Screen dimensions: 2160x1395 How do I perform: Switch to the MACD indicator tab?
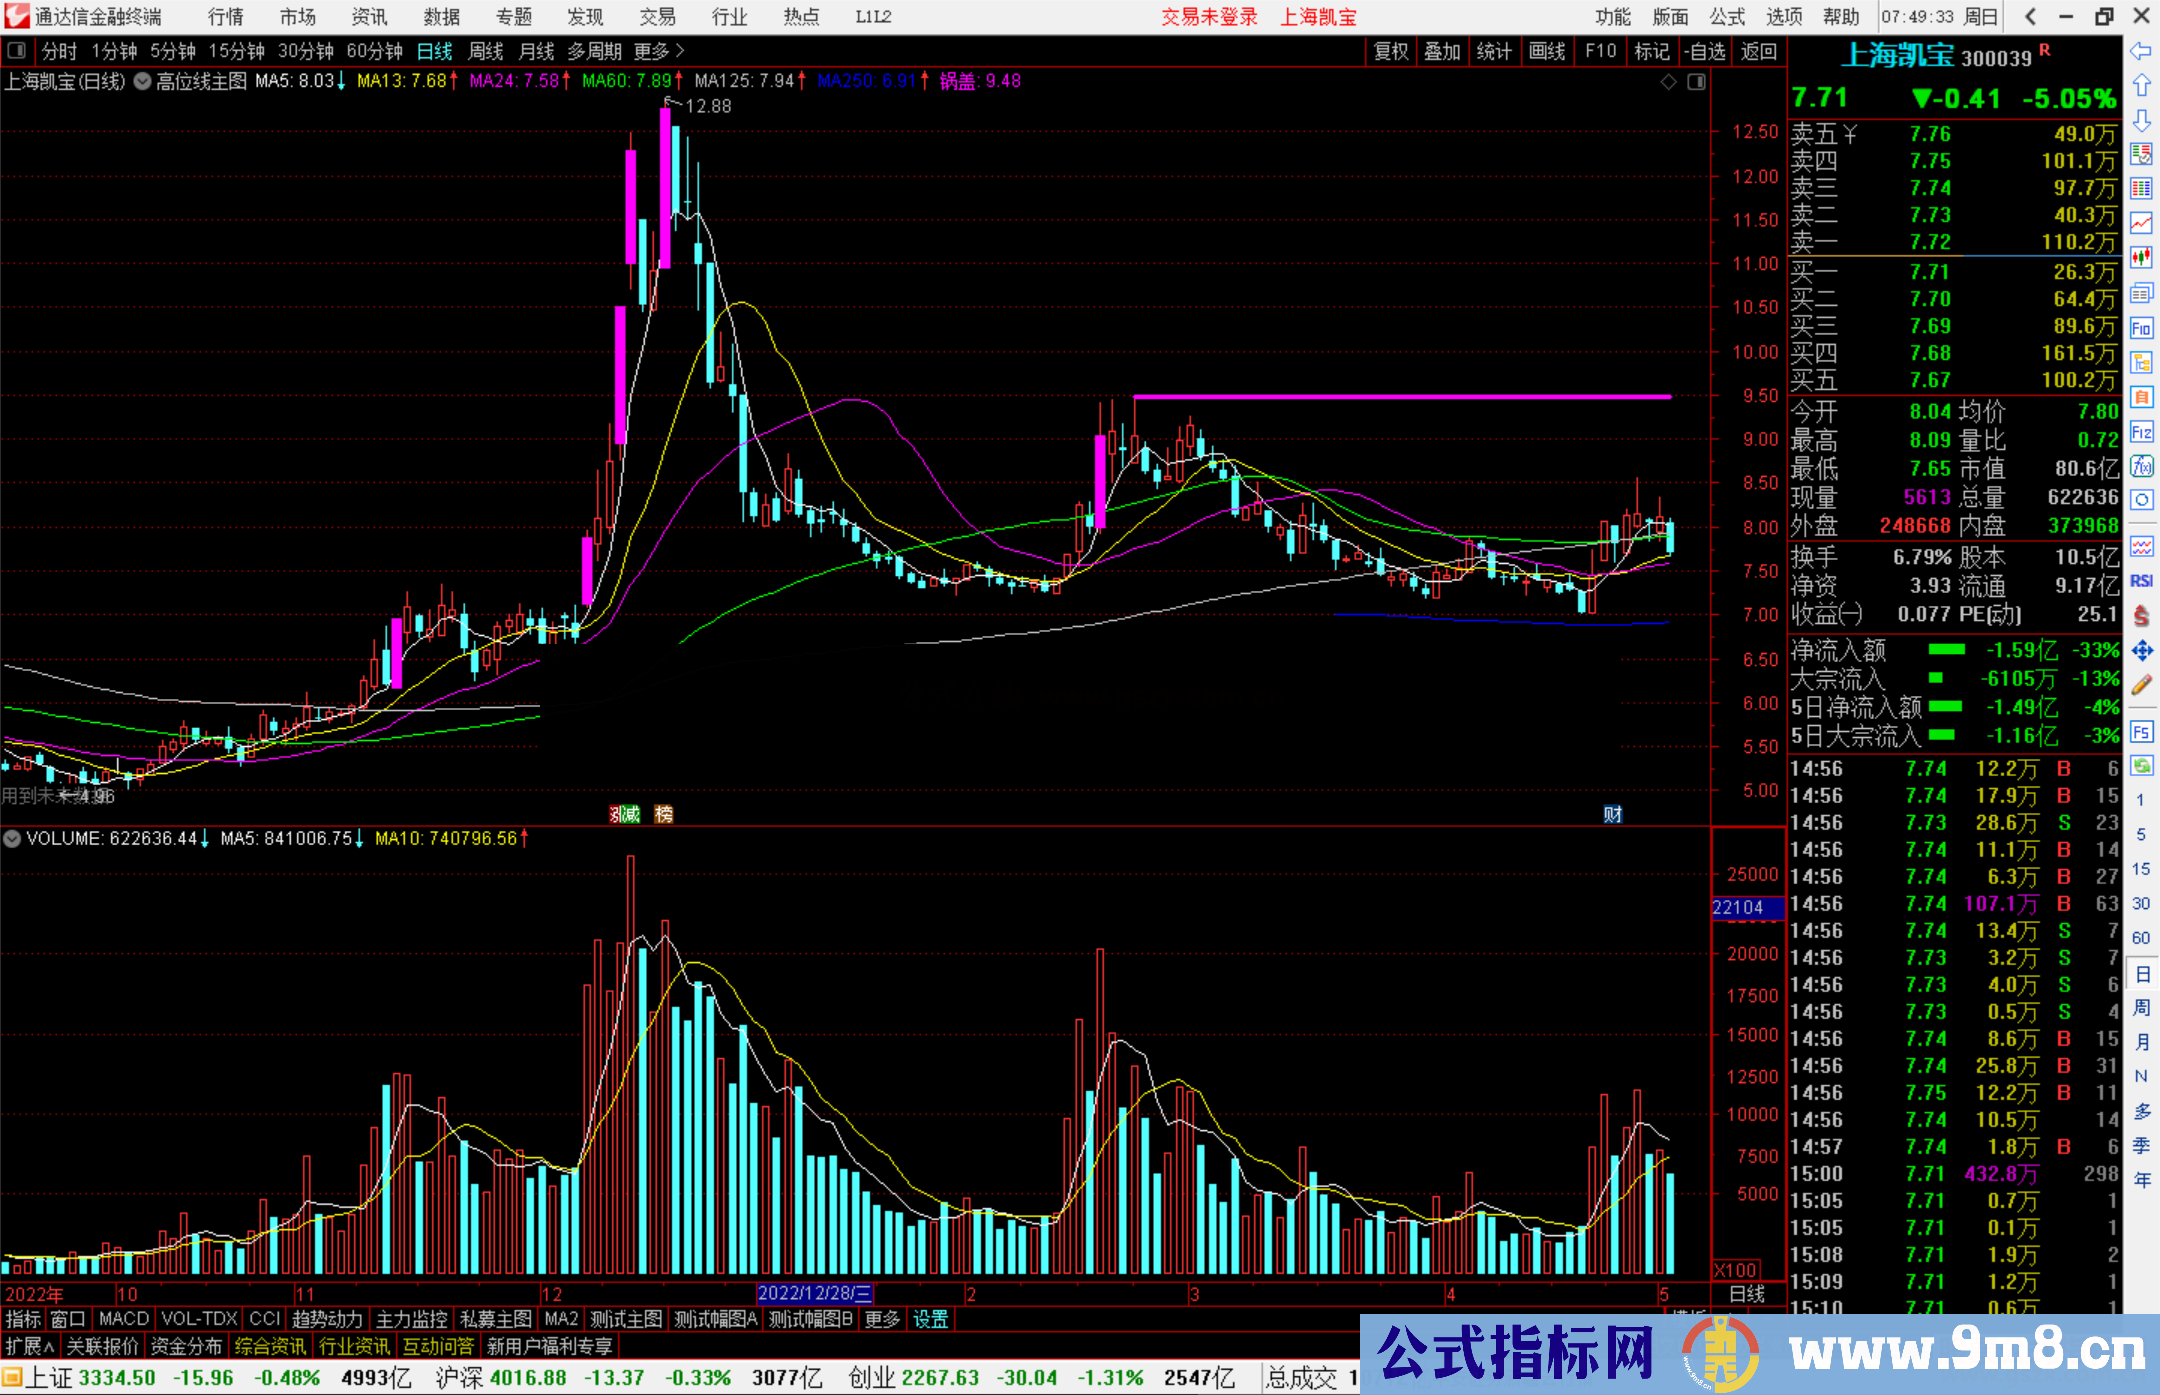pos(124,1320)
